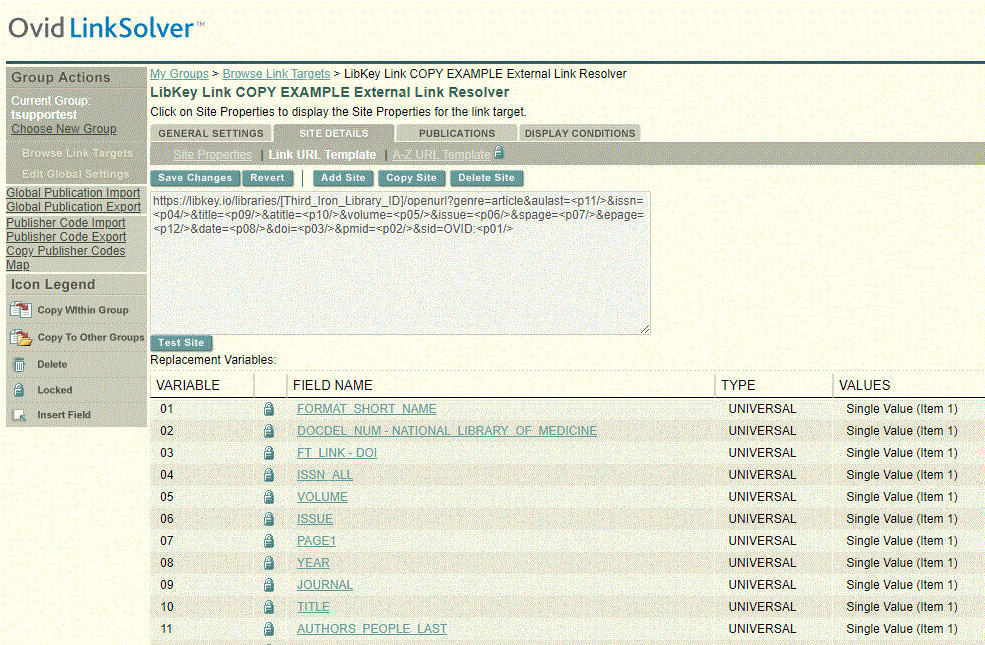The height and width of the screenshot is (645, 985).
Task: Open the A-Z URL Template sub-tab
Action: [x=441, y=154]
